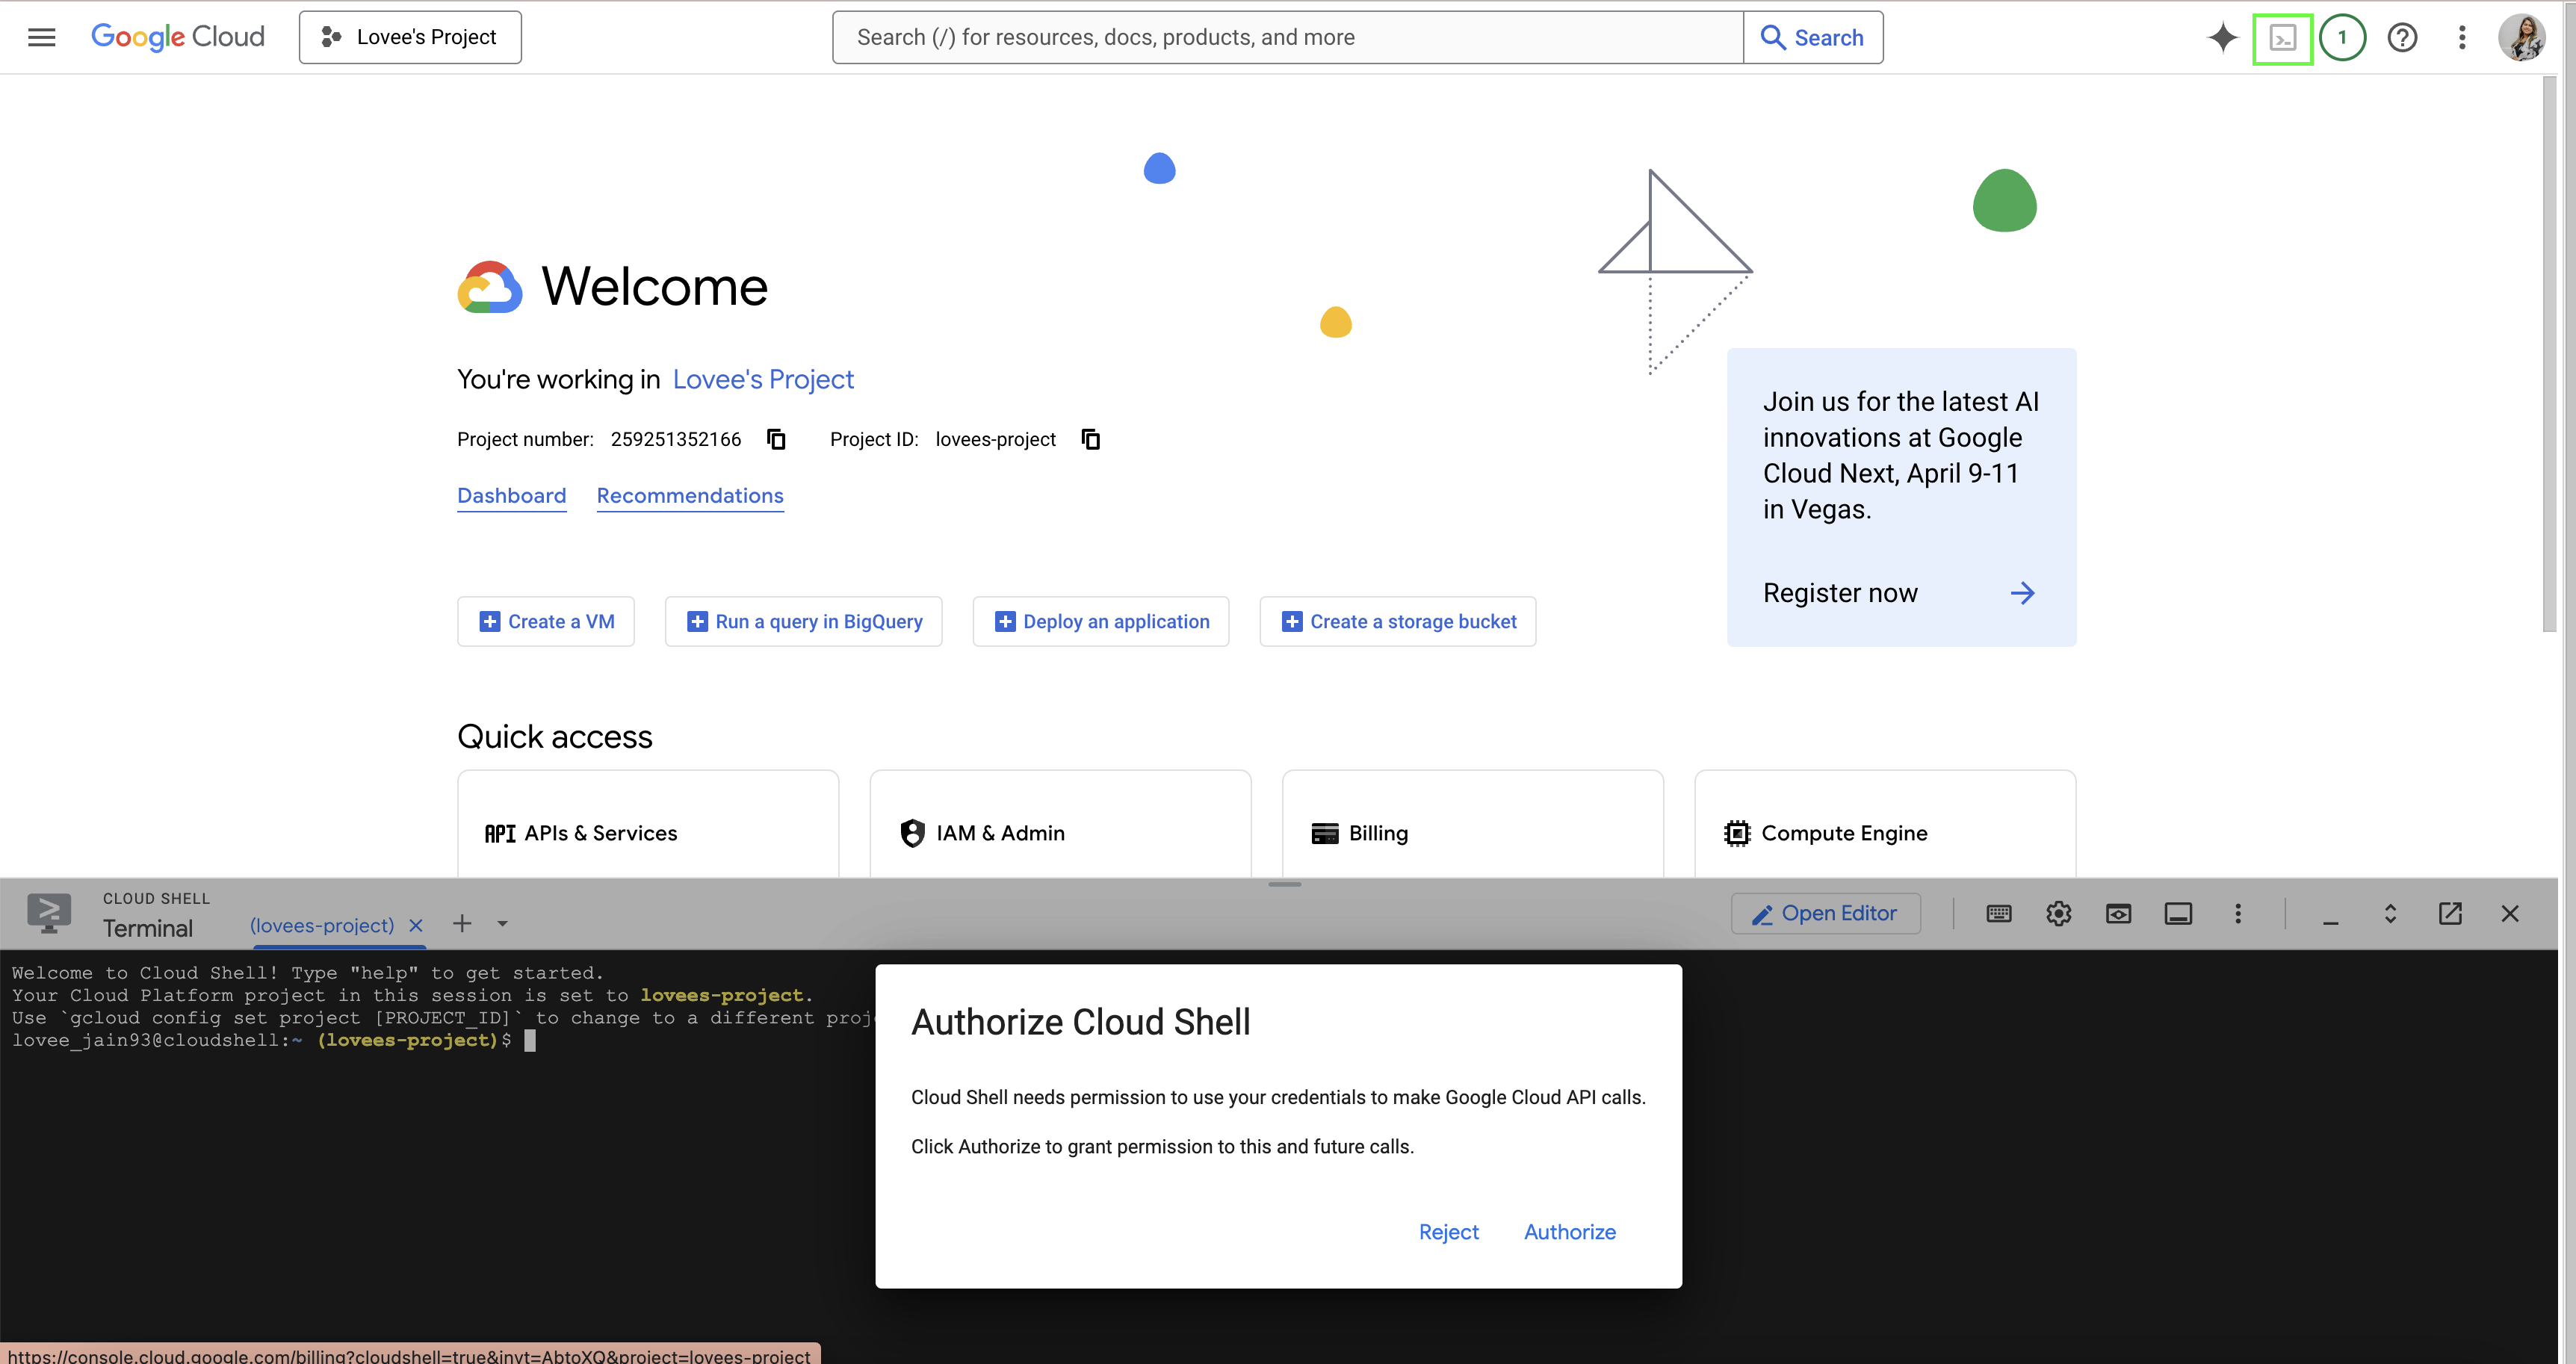
Task: Select the Dashboard tab
Action: 511,495
